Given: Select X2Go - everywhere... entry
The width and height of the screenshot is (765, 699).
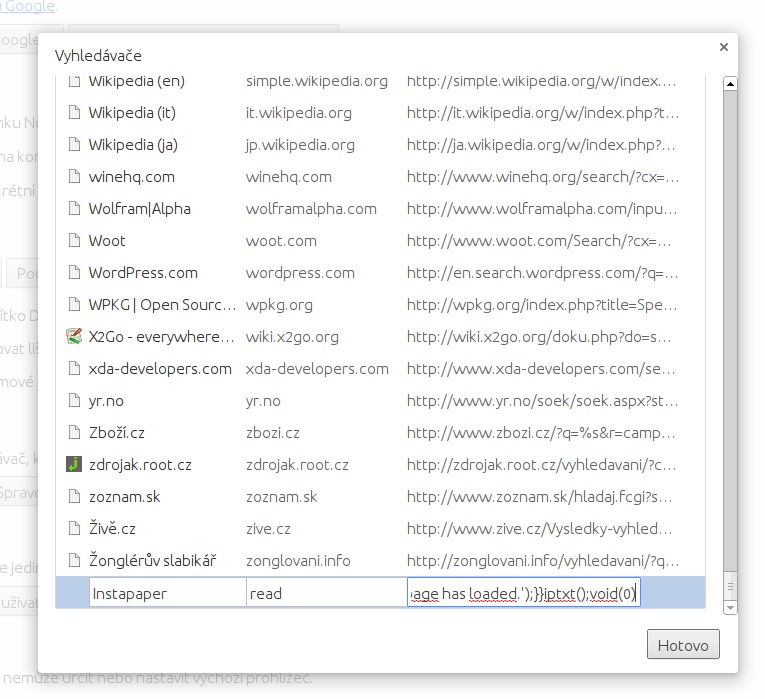Looking at the screenshot, I should 161,337.
